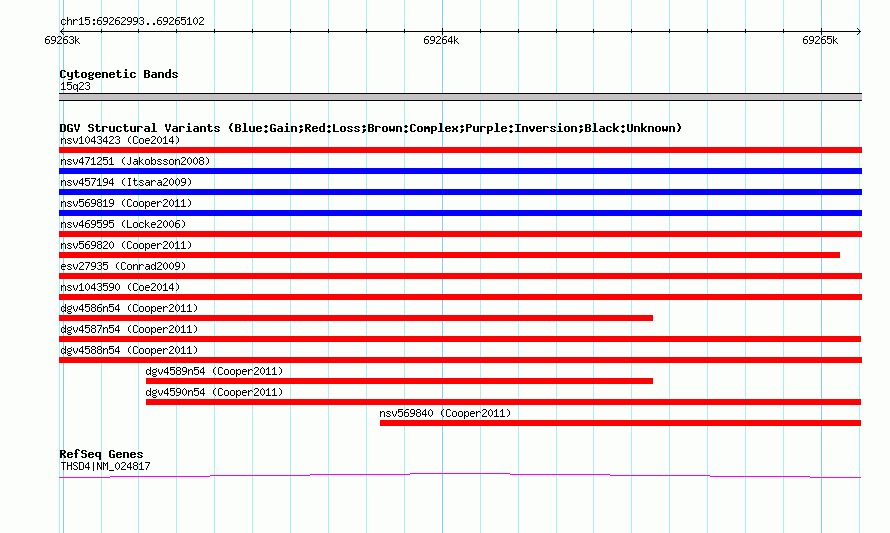The height and width of the screenshot is (533, 890).
Task: Open variant label dgv4590n54 (Cooper2011)
Action: click(214, 392)
